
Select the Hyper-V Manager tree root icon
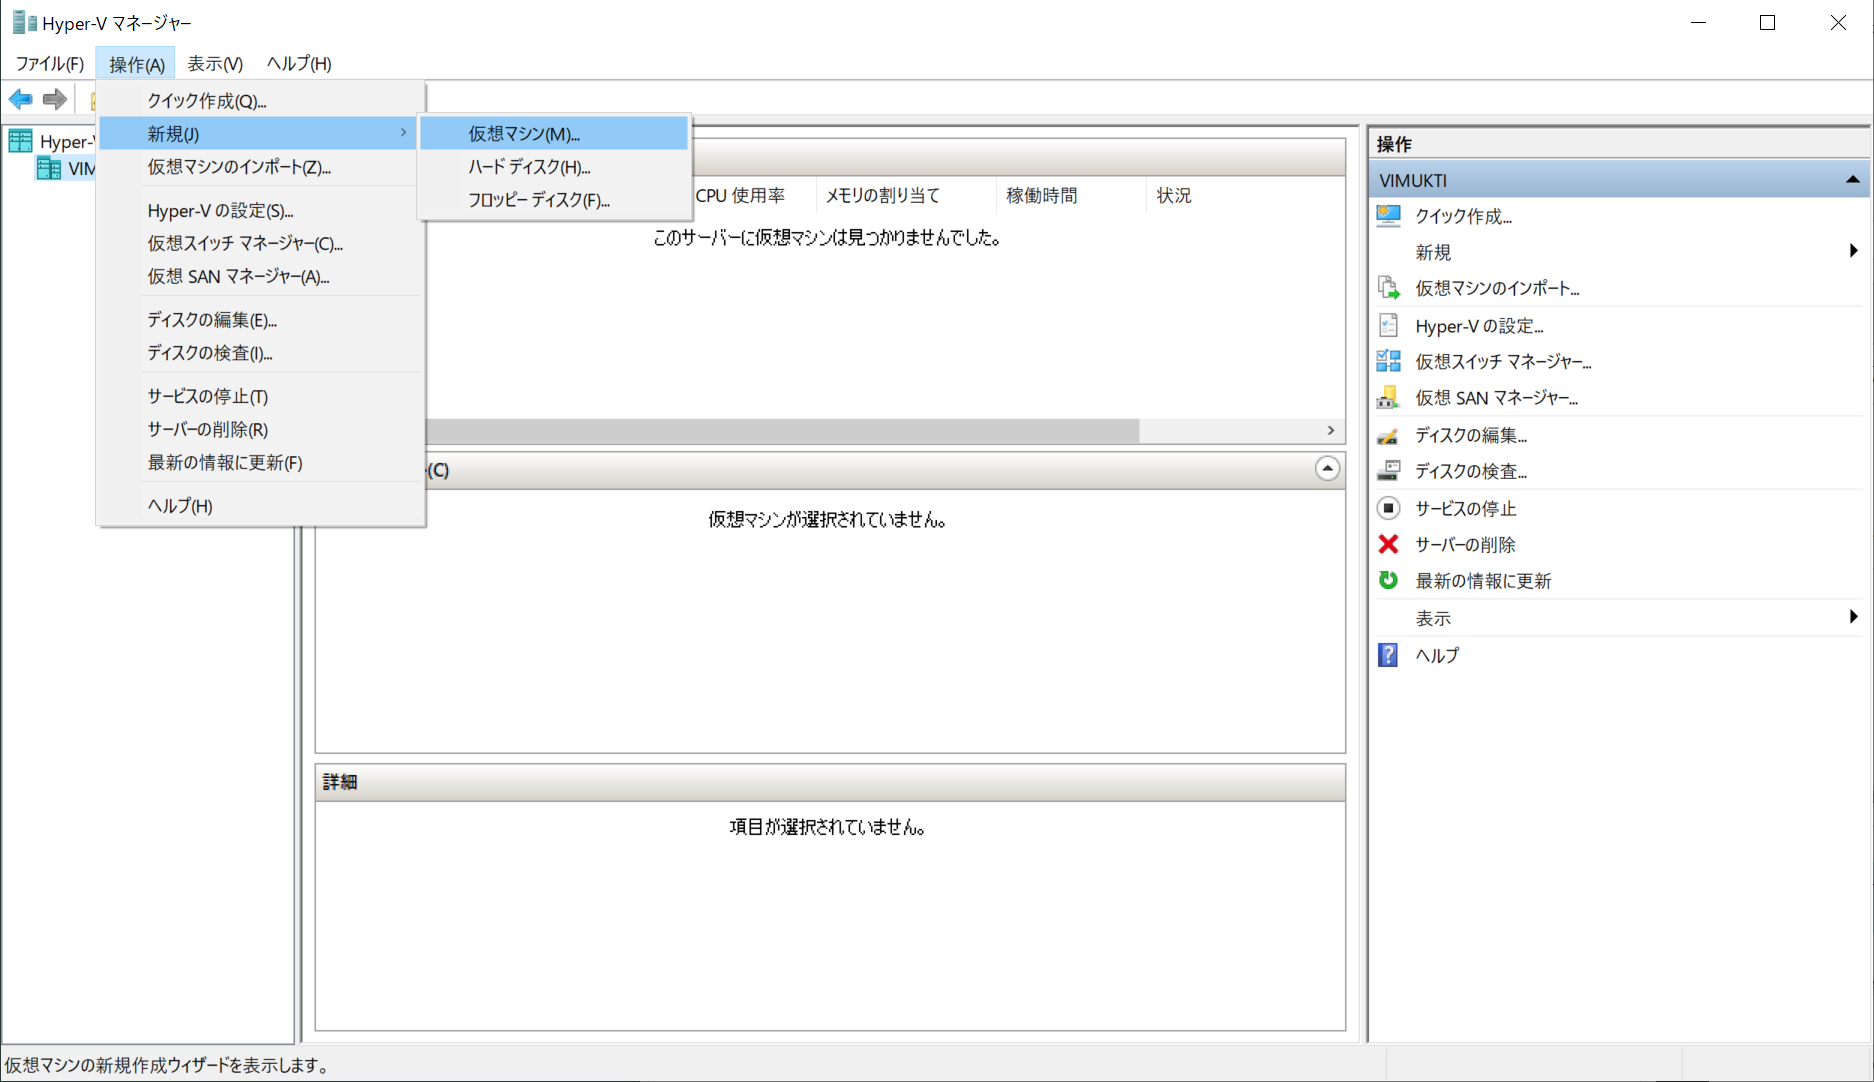coord(21,141)
